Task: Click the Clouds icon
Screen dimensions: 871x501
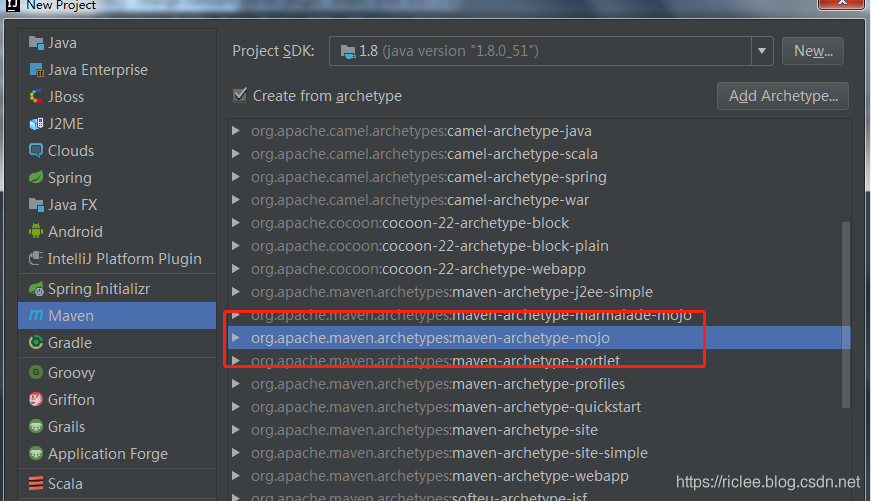Action: pos(36,151)
